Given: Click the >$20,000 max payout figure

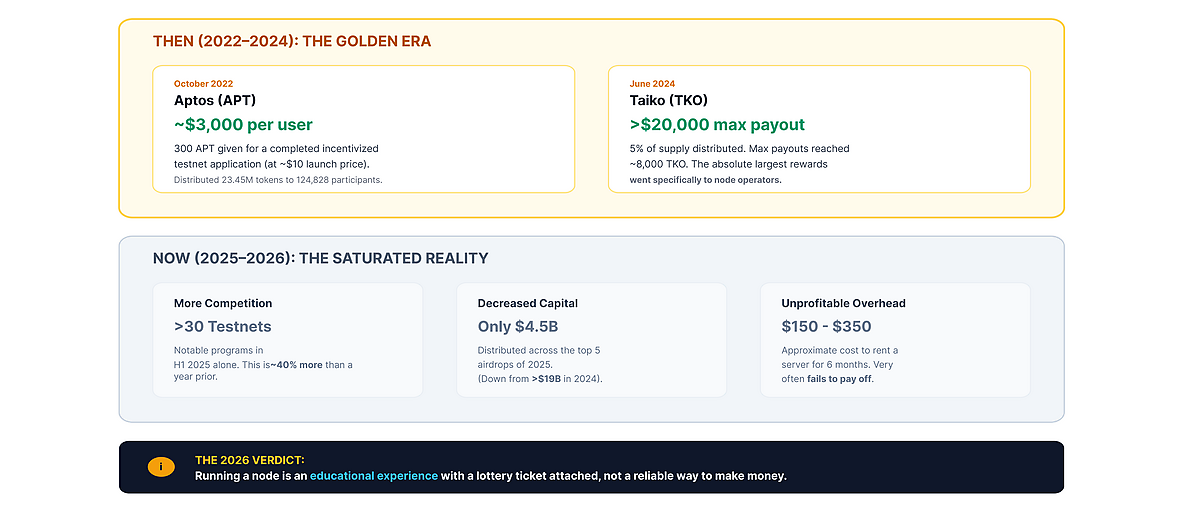Looking at the screenshot, I should click(x=717, y=125).
